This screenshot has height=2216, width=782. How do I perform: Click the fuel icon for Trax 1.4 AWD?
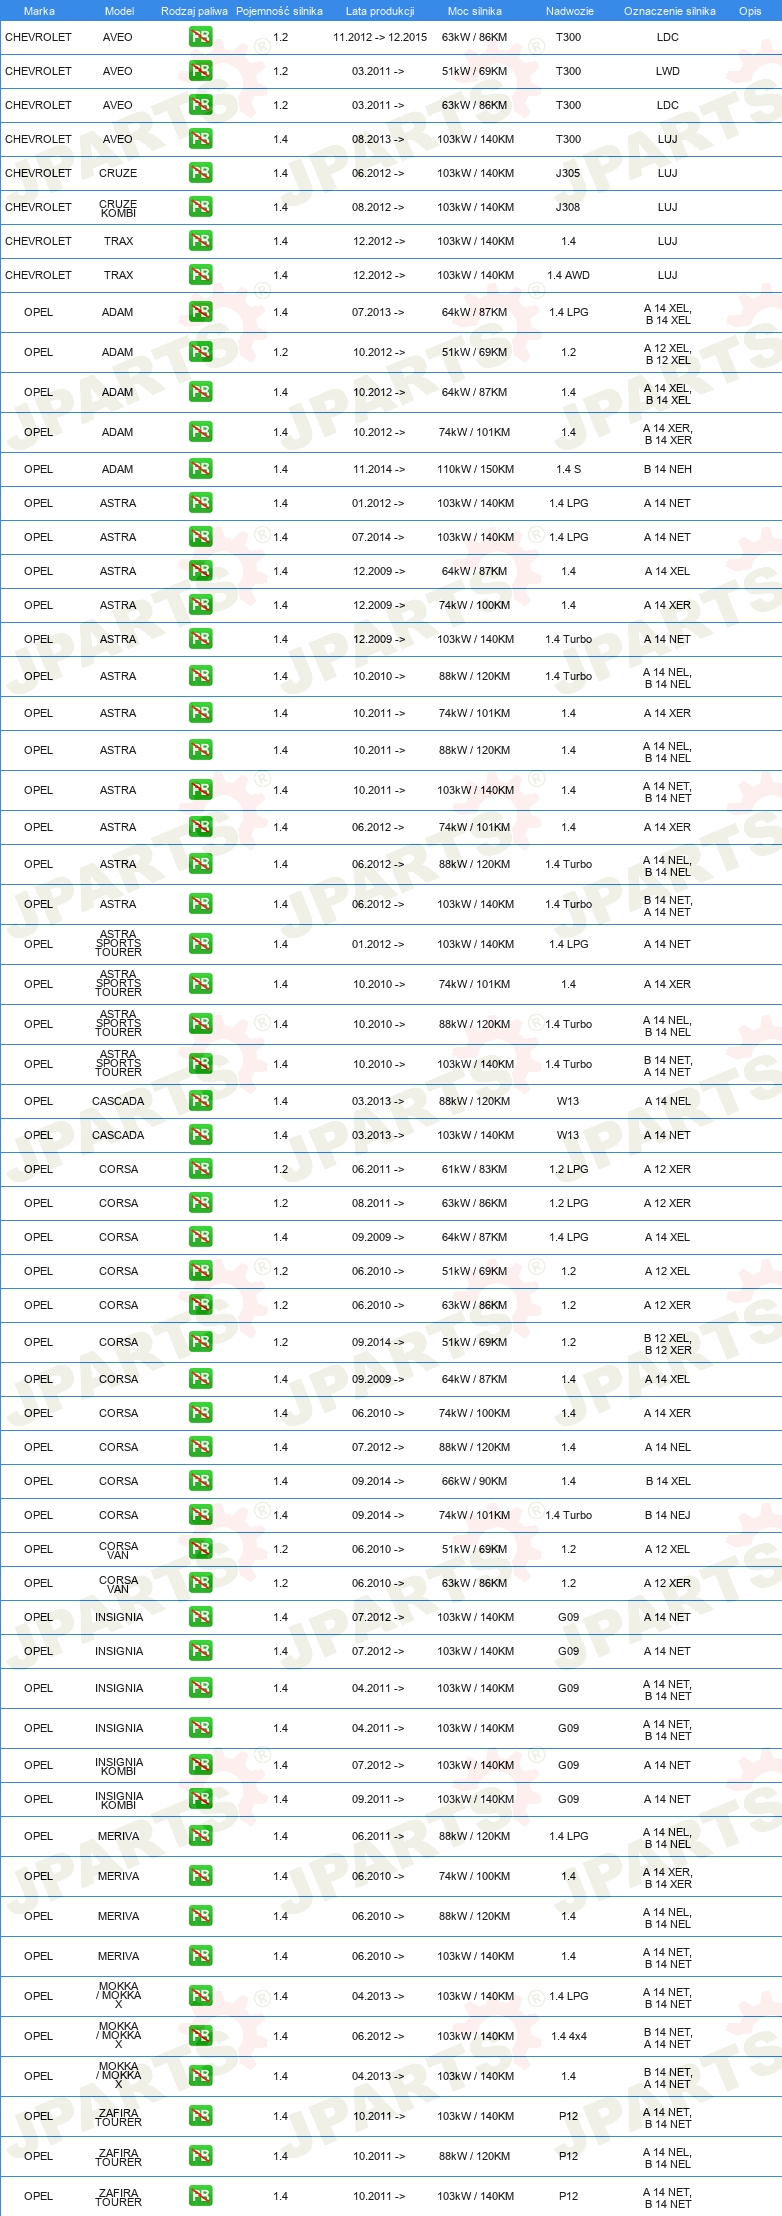pos(200,275)
